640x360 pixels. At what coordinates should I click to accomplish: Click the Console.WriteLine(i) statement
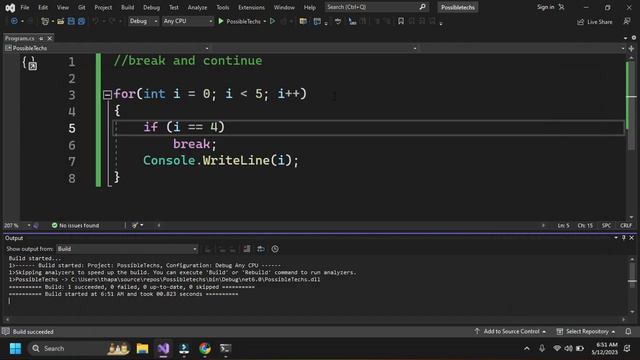(221, 160)
